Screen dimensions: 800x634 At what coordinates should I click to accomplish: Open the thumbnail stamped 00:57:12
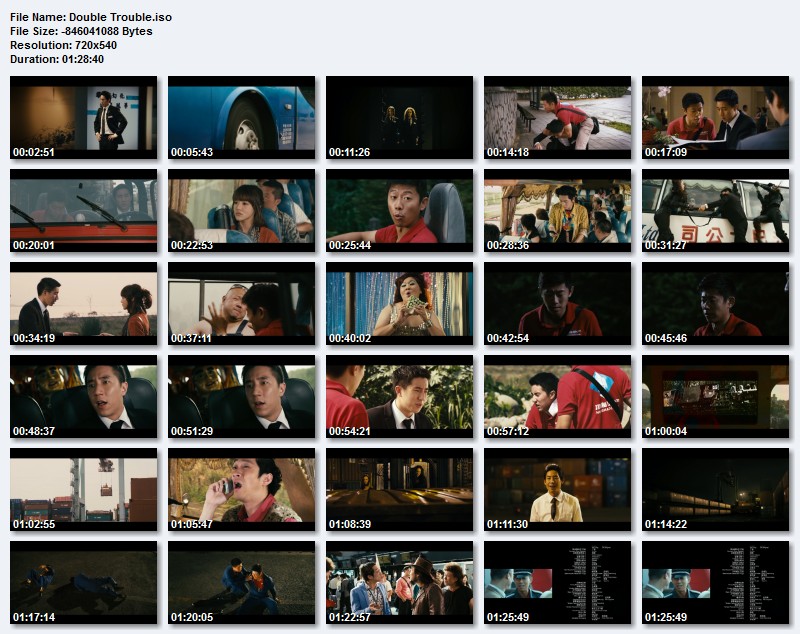tap(558, 397)
